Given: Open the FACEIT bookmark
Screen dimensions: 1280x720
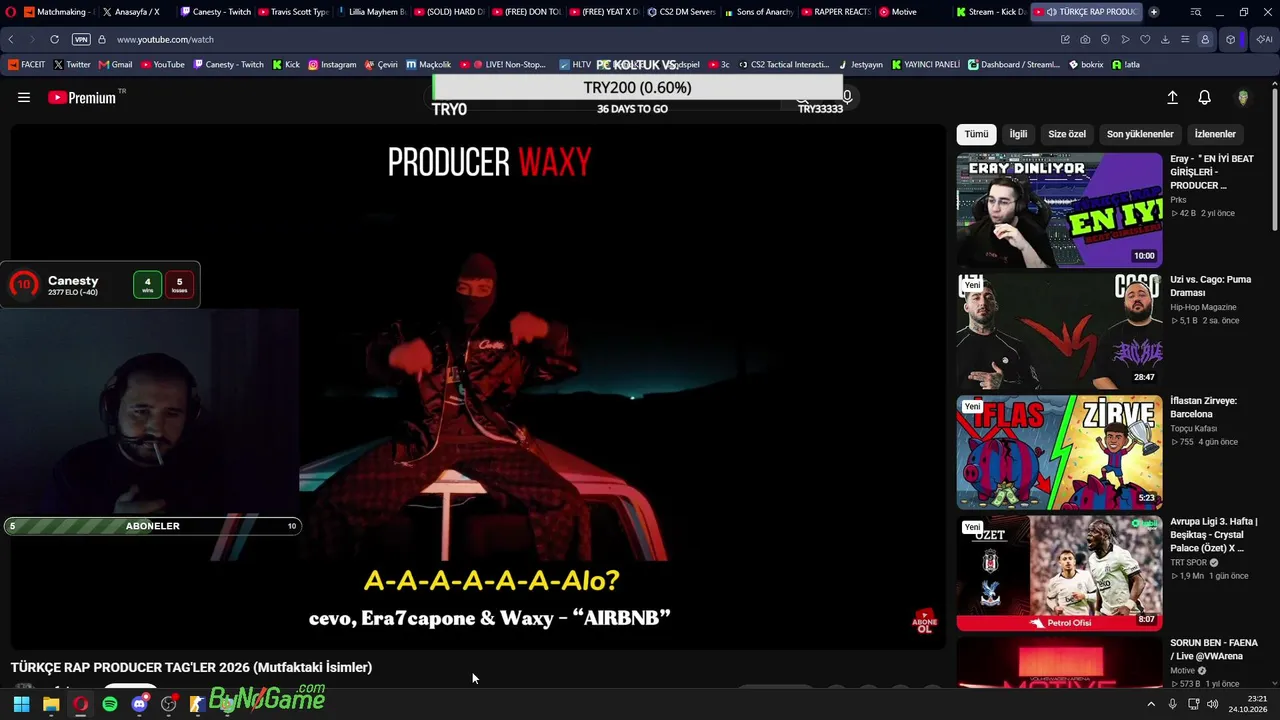Looking at the screenshot, I should click(x=27, y=64).
